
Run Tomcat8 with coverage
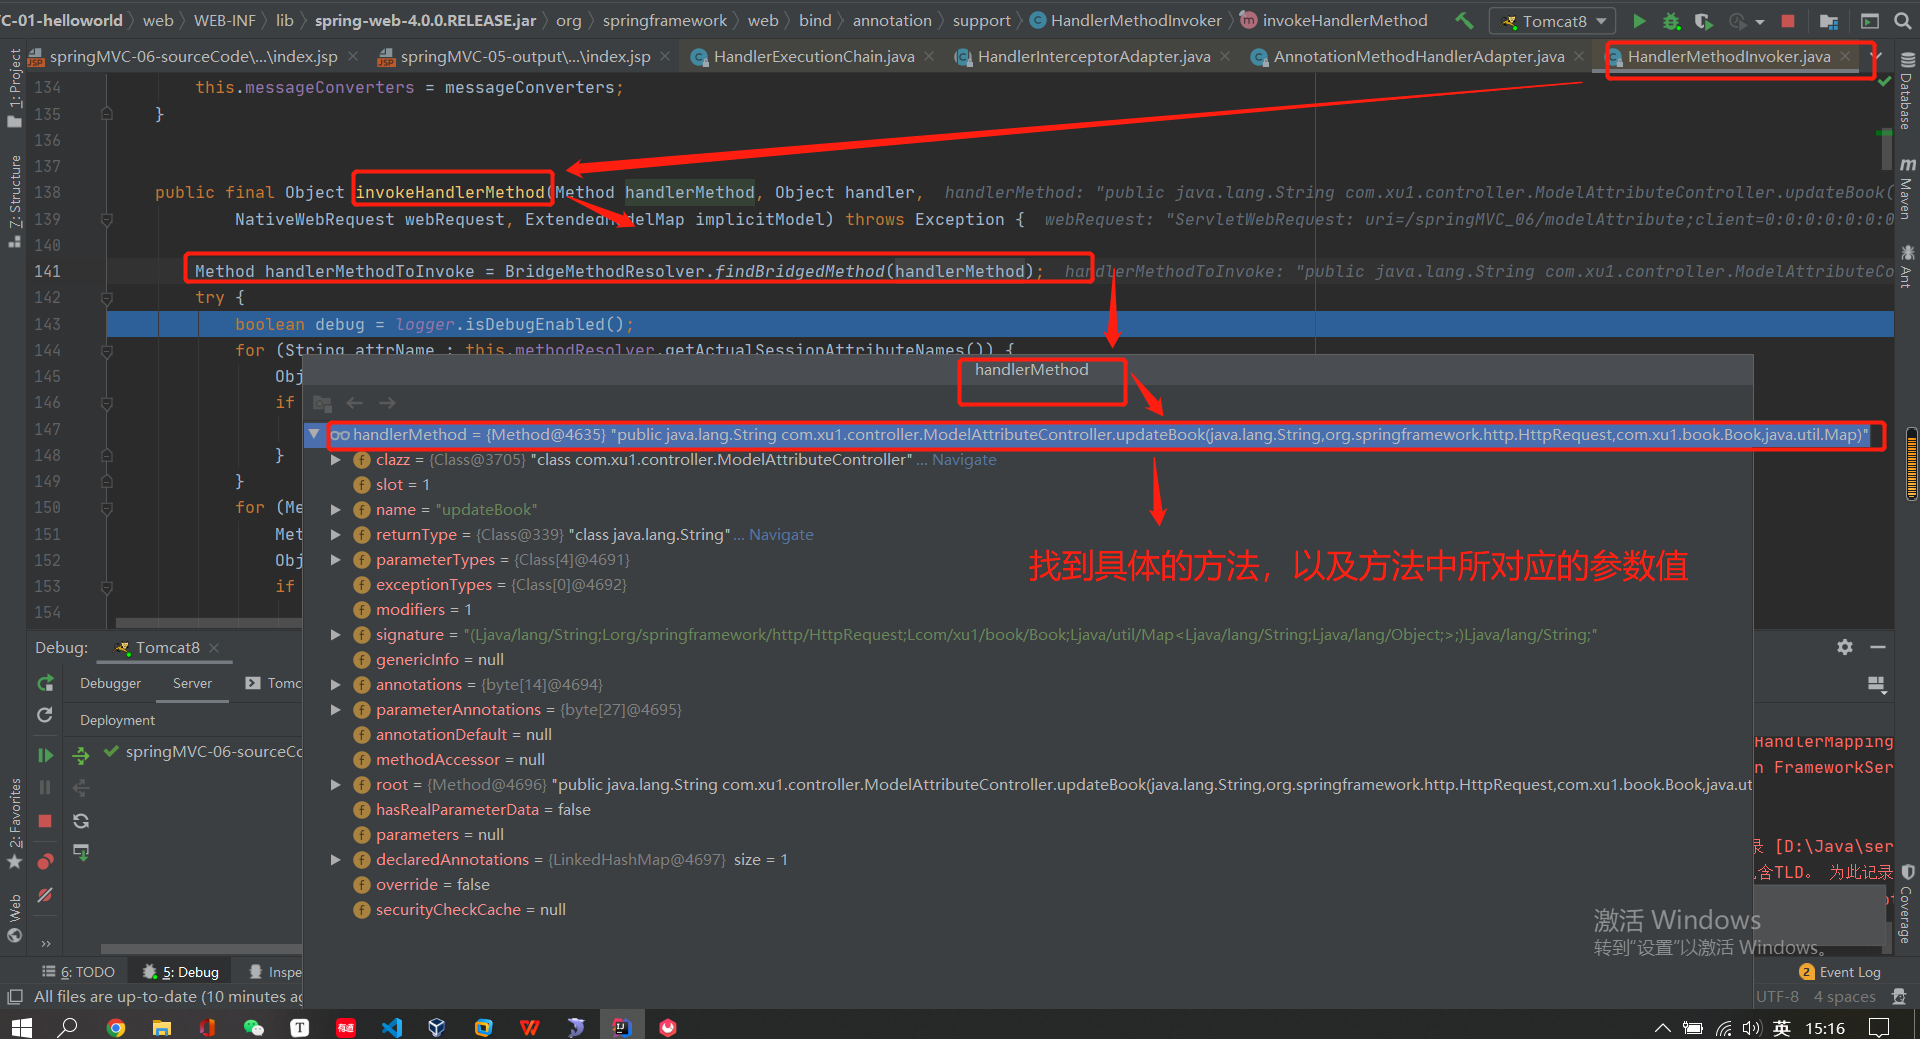pos(1703,20)
